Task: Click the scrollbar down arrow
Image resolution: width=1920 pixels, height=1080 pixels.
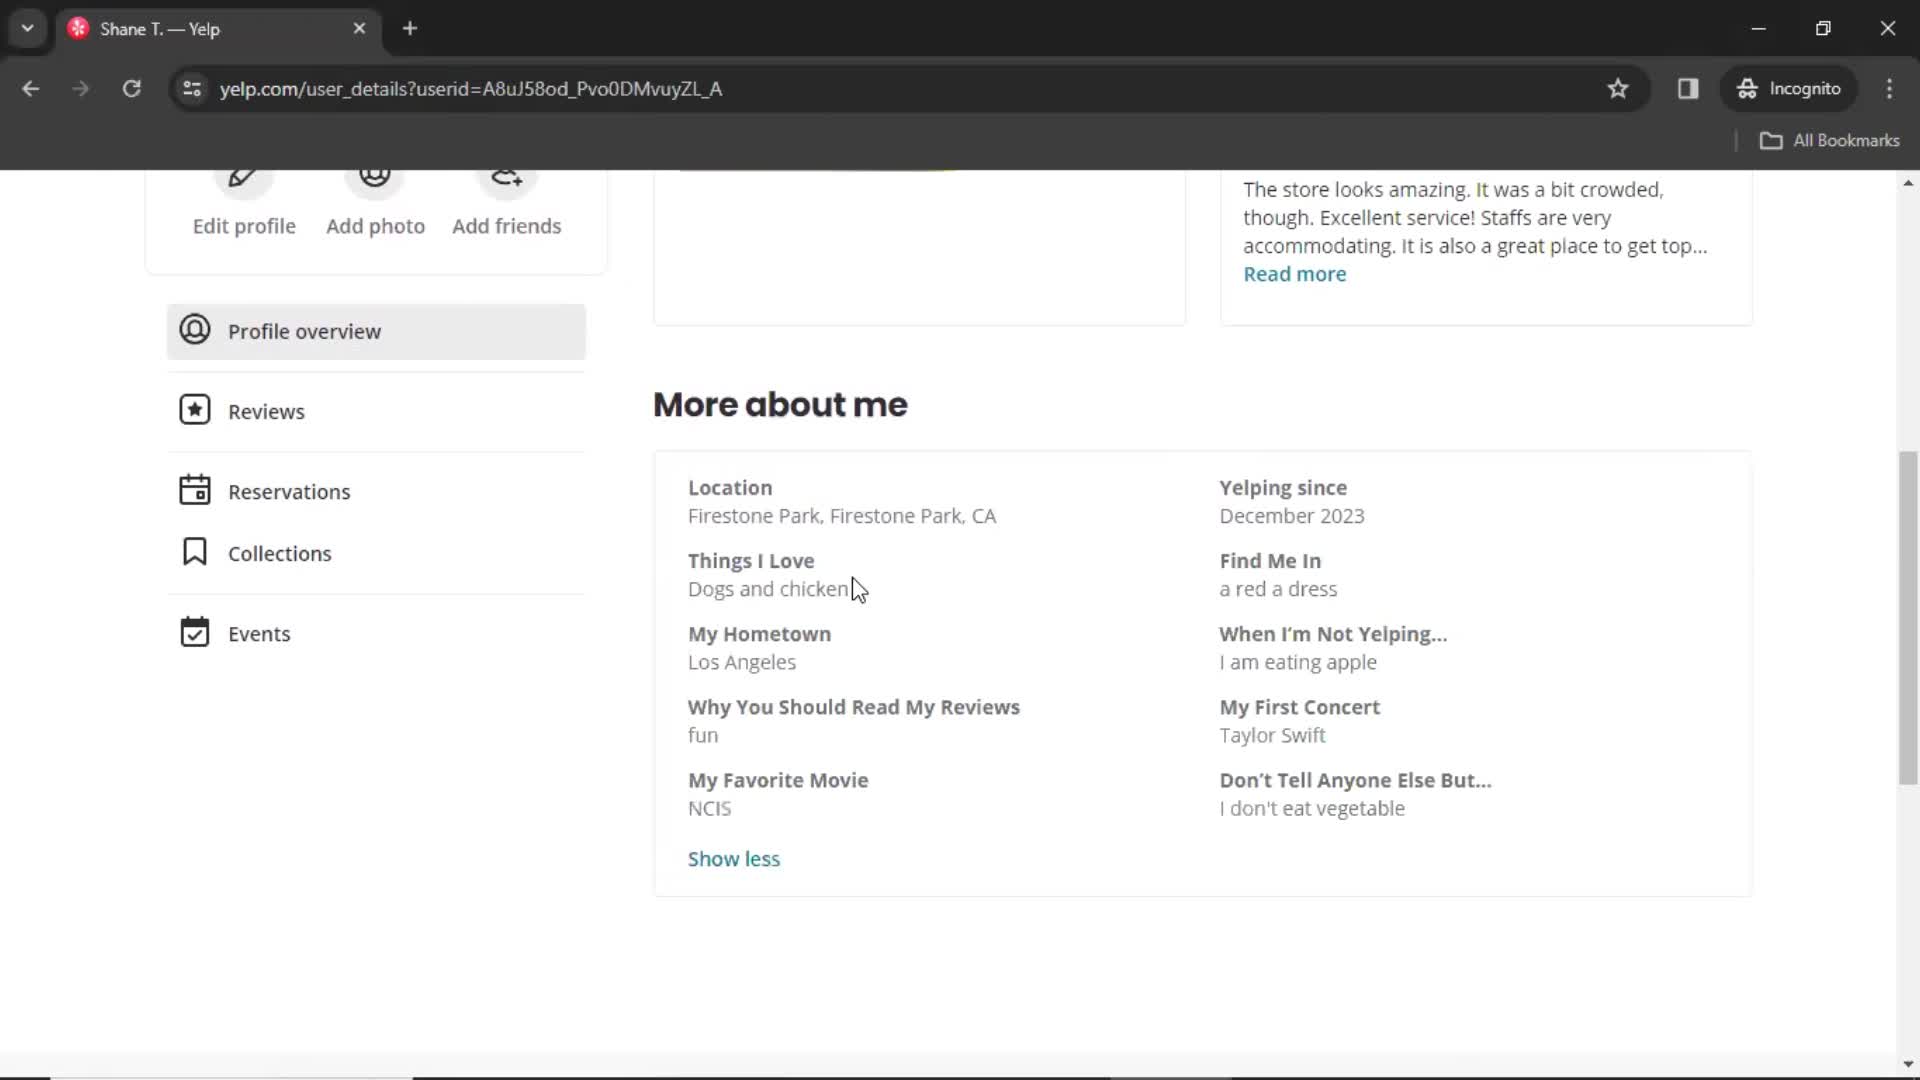Action: coord(1908,1064)
